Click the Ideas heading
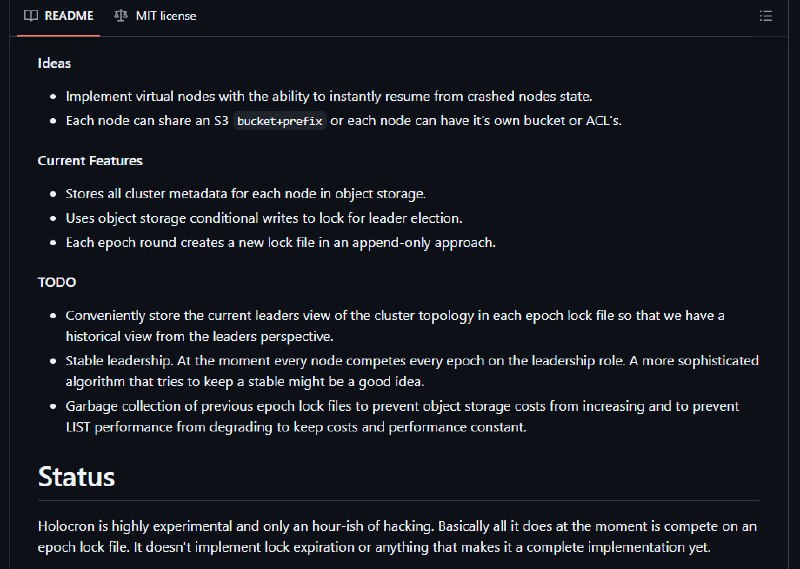Screen dimensions: 800x569 (x=54, y=63)
